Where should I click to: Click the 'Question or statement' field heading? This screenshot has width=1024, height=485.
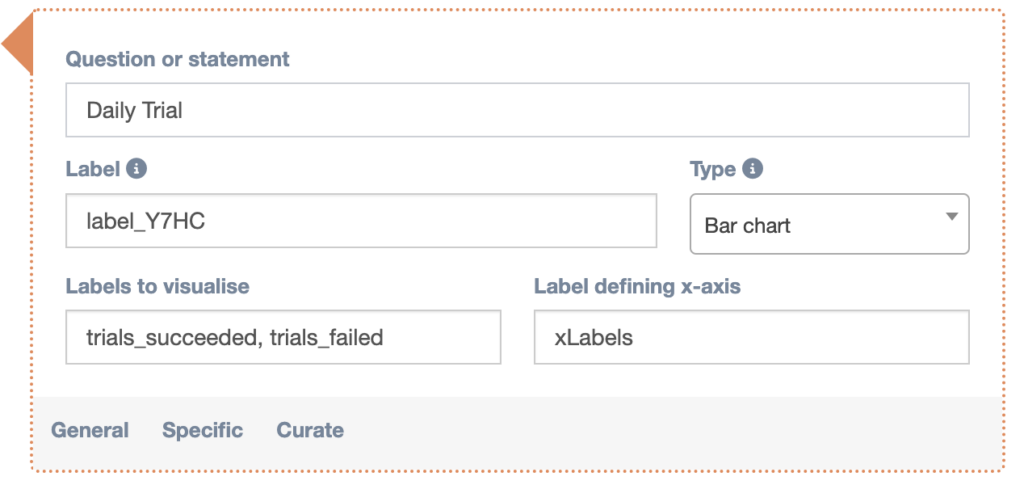point(177,59)
